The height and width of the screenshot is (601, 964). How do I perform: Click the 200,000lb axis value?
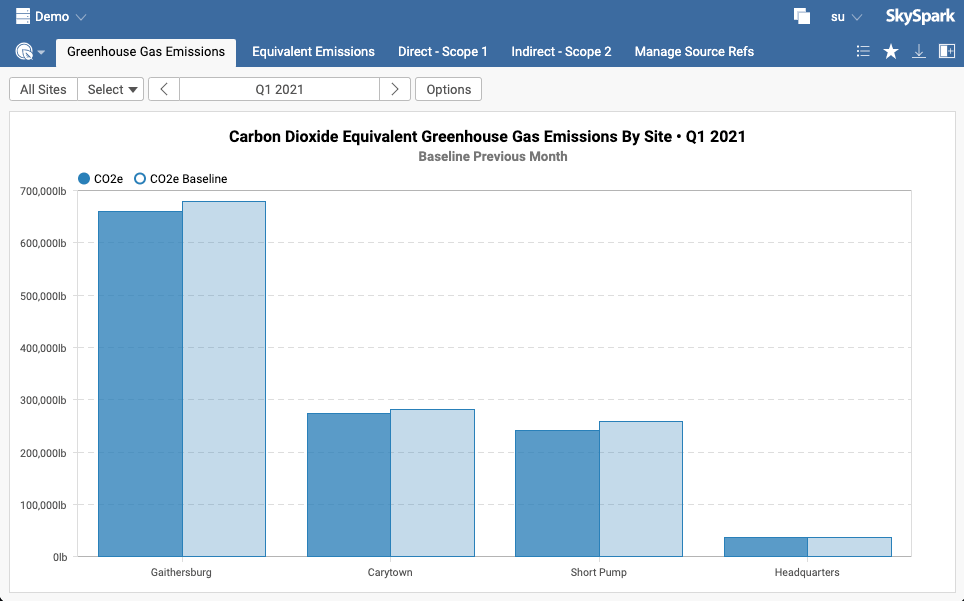pos(43,453)
